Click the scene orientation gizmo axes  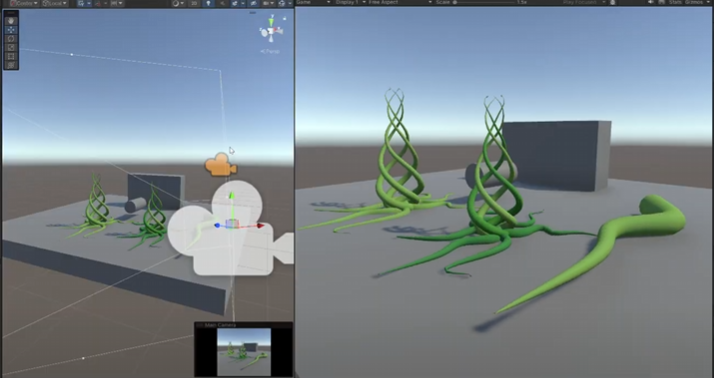tap(271, 31)
